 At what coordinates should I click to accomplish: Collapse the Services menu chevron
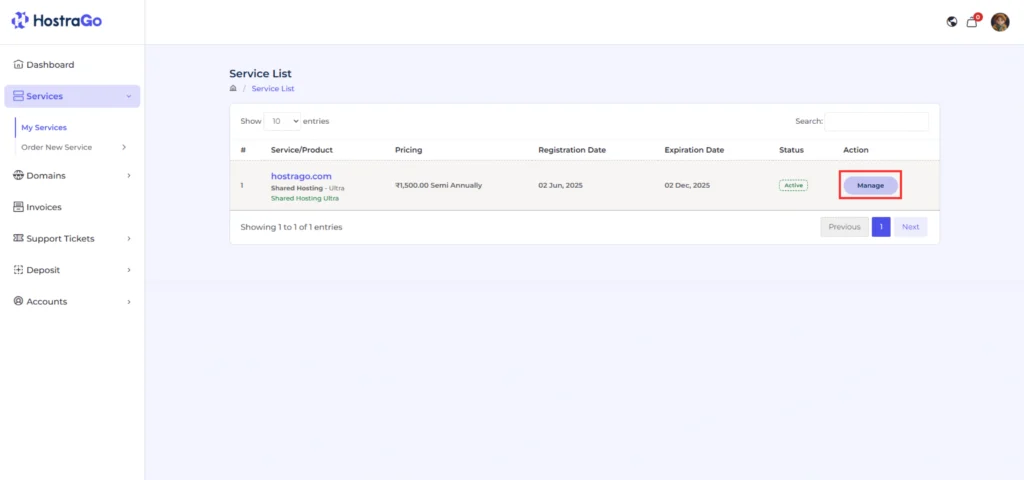coord(129,97)
